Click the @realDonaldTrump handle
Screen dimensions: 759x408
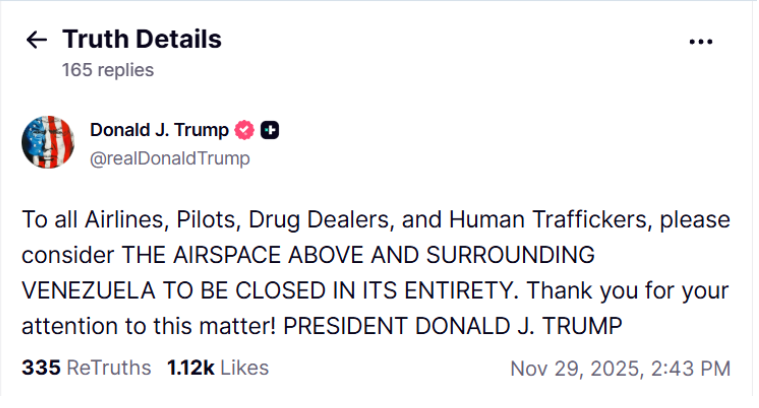click(170, 158)
